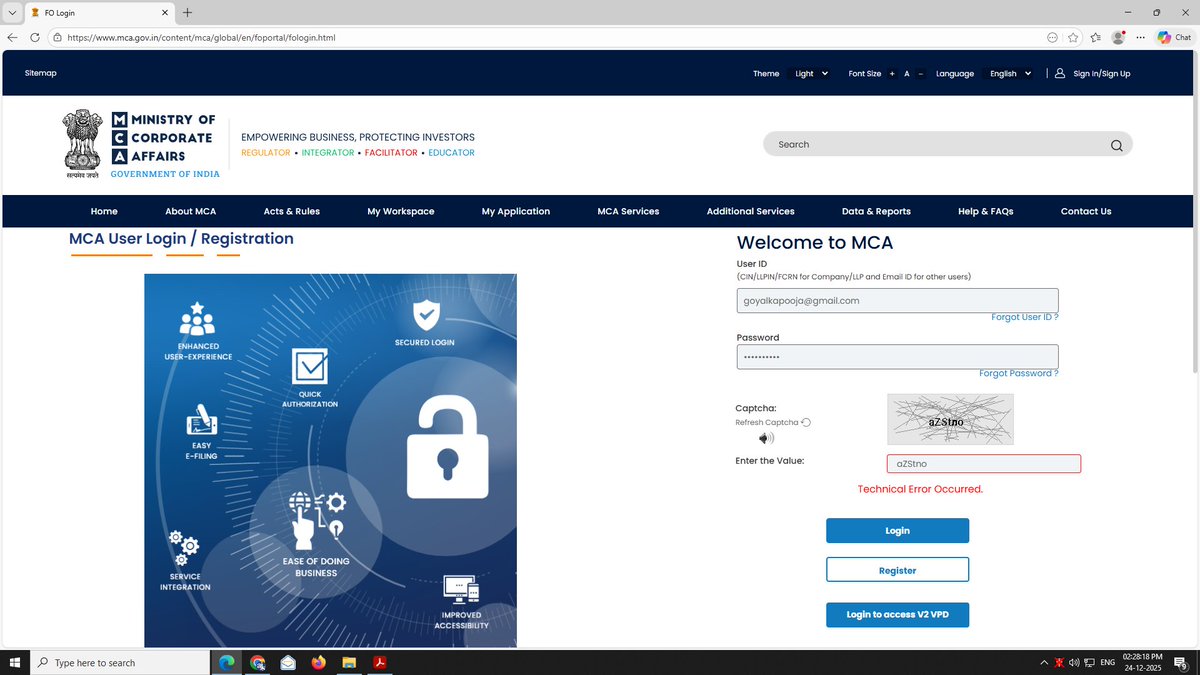The height and width of the screenshot is (675, 1200).
Task: Open the Acts & Rules menu
Action: click(292, 211)
